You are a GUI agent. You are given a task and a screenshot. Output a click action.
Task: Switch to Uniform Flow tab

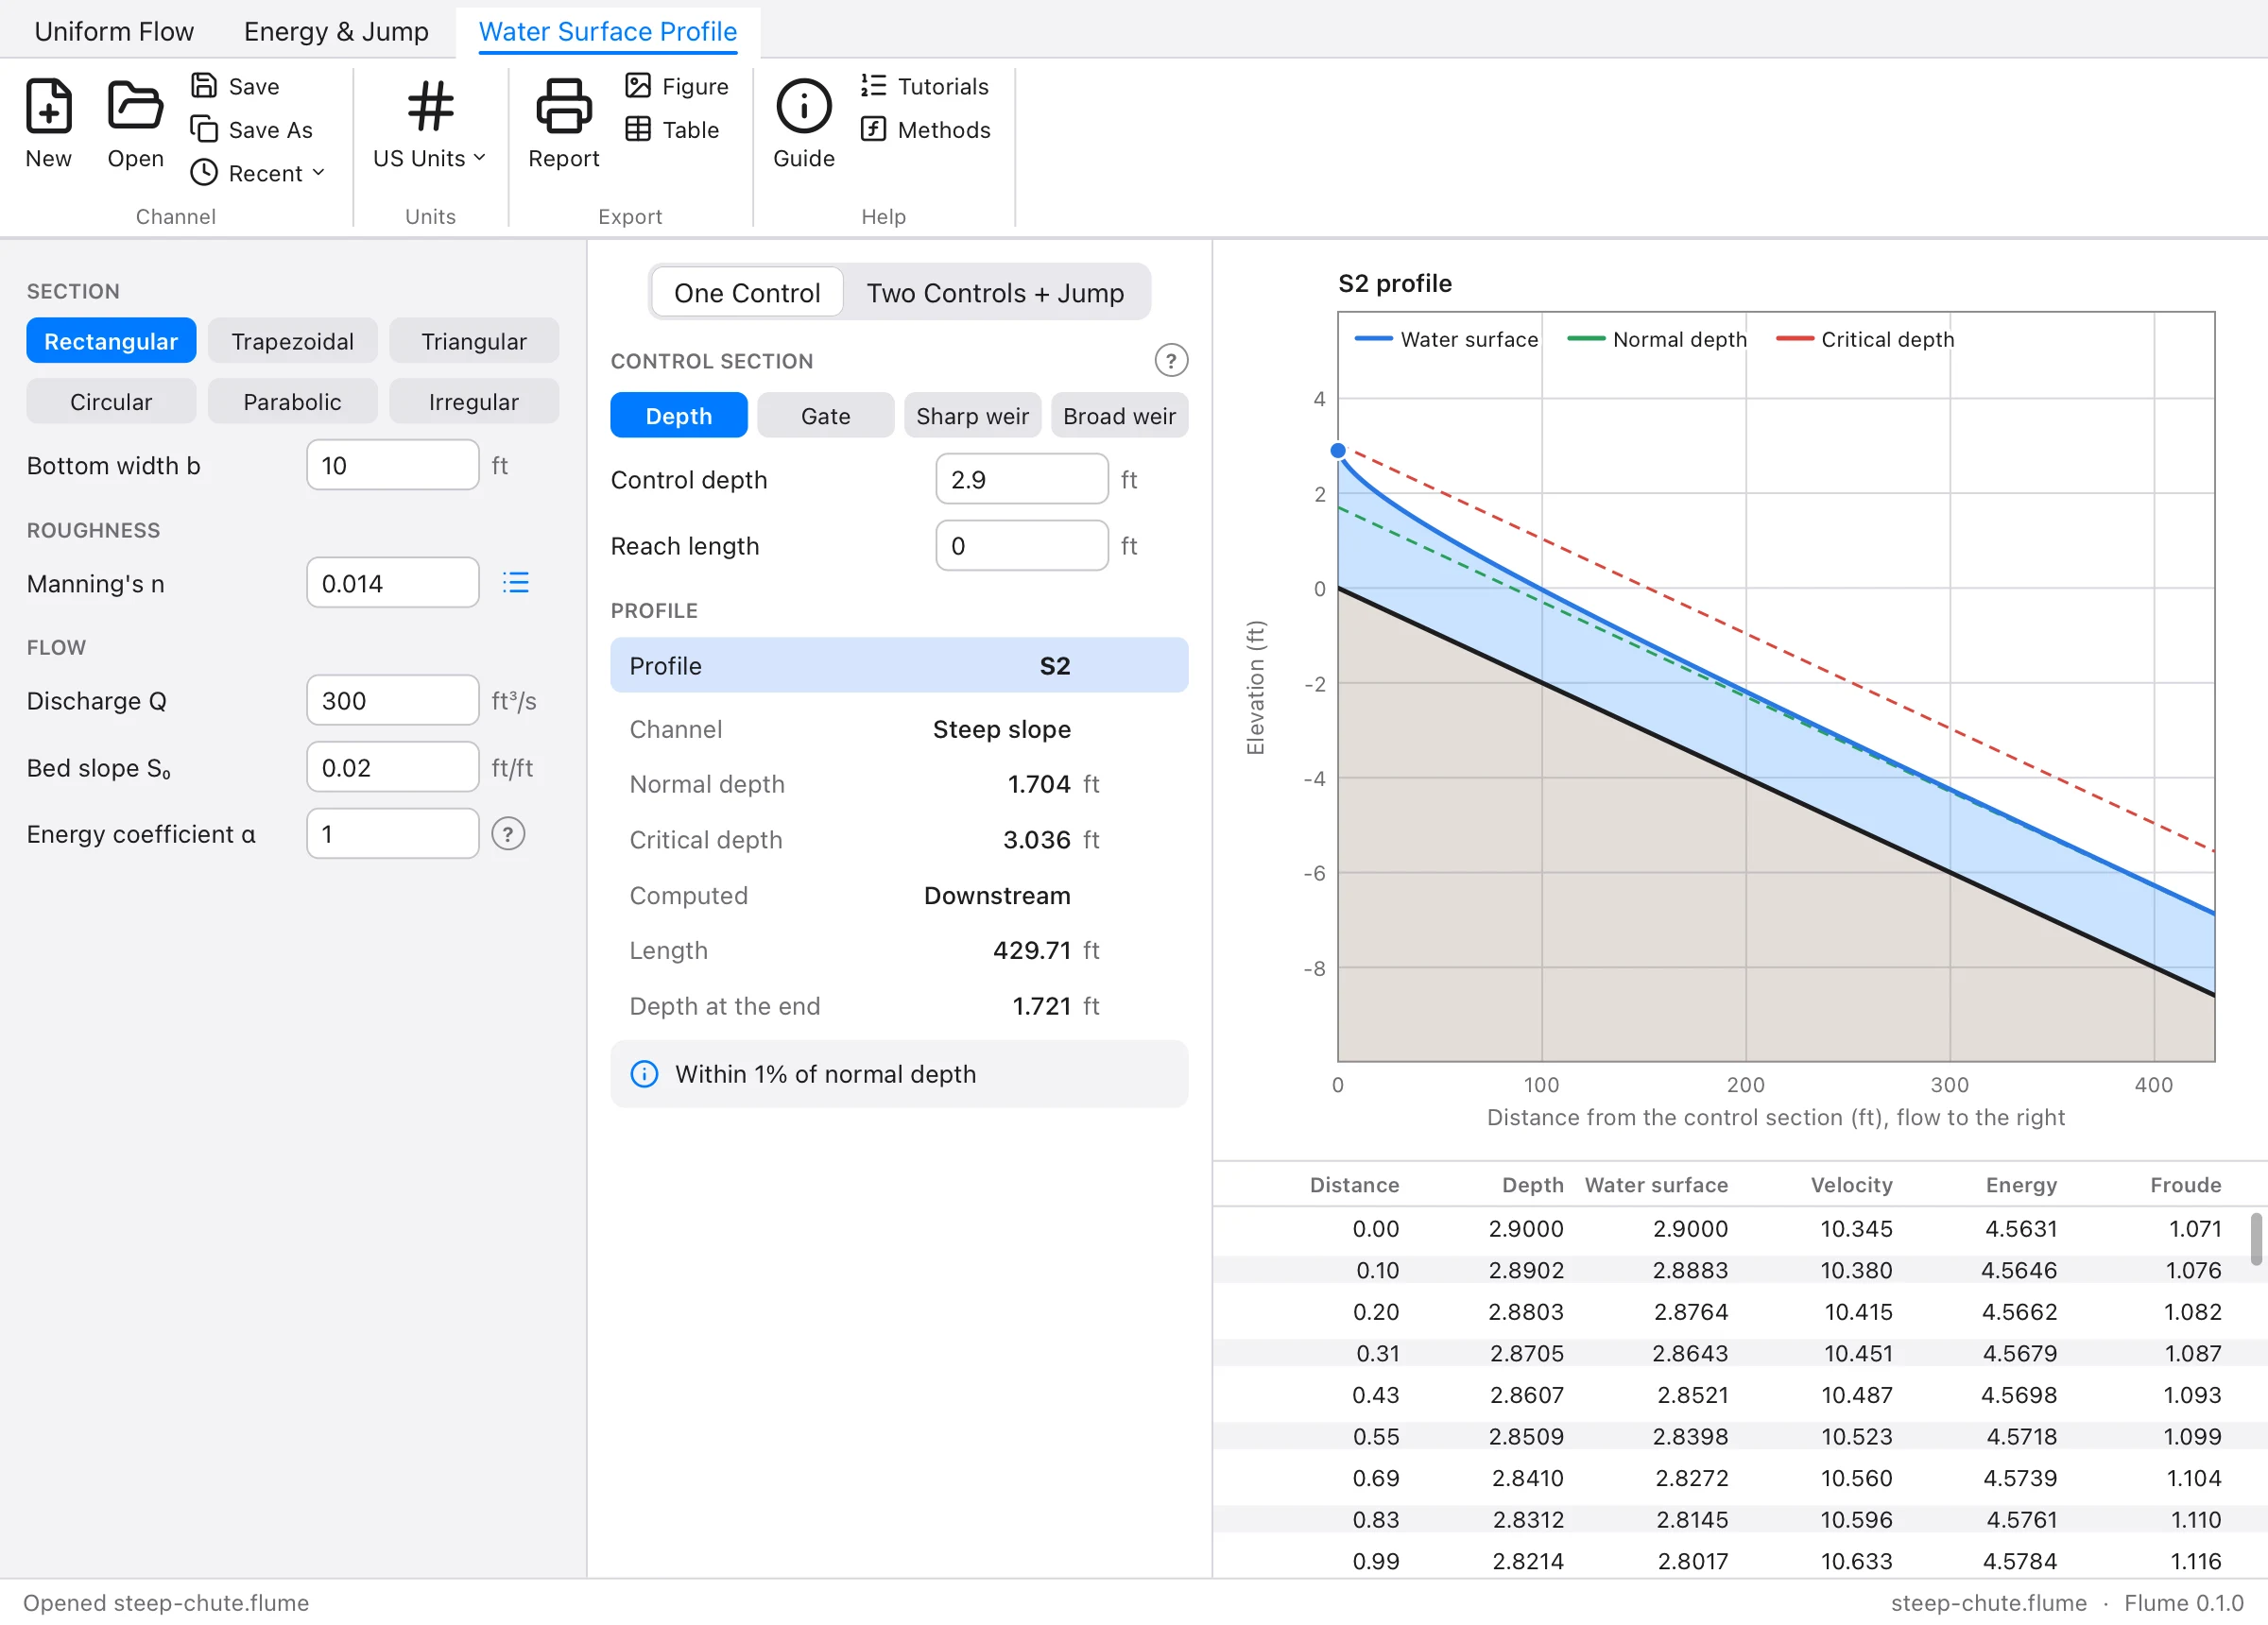(x=114, y=31)
